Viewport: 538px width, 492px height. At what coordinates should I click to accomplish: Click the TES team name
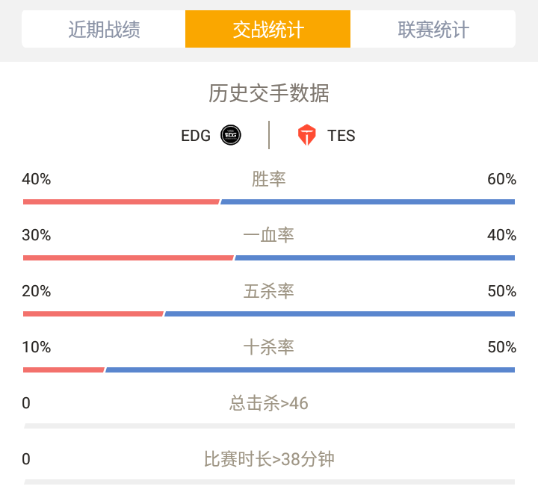coord(341,136)
